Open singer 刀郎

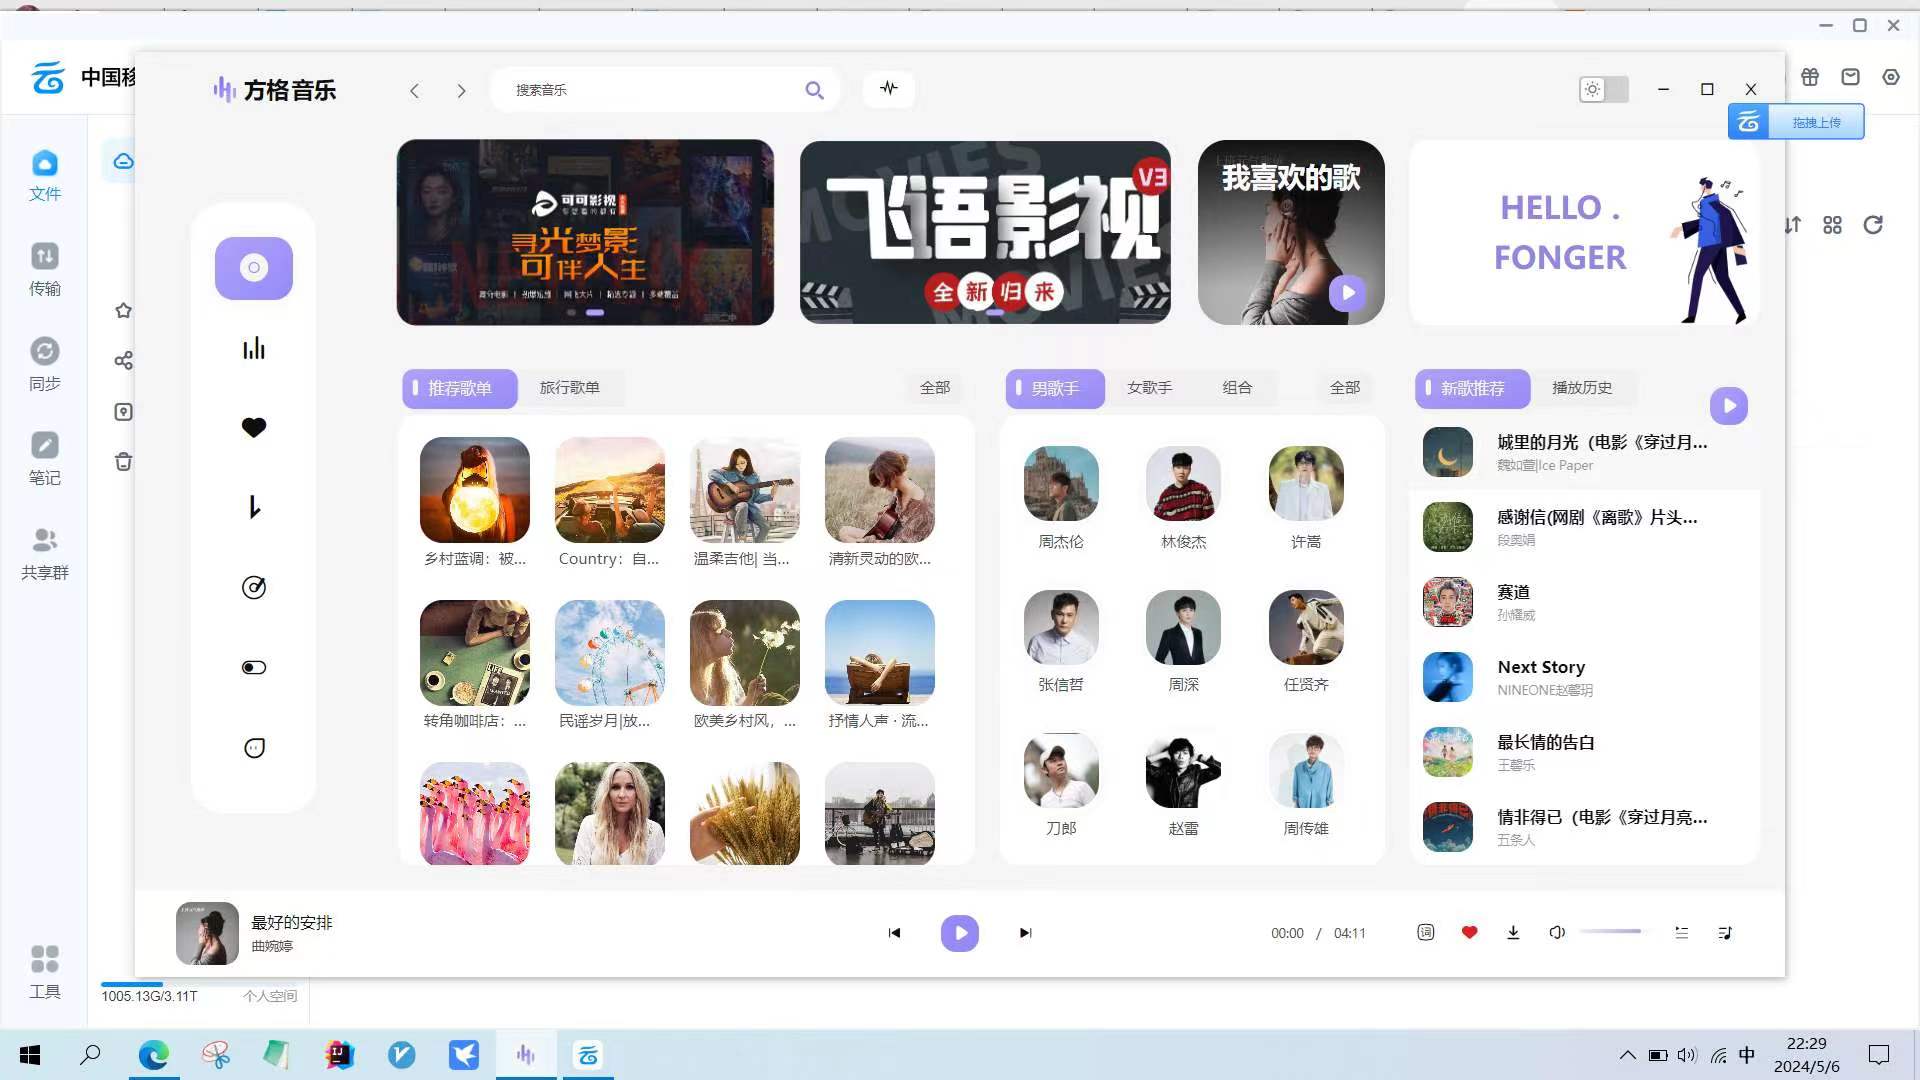(x=1061, y=770)
